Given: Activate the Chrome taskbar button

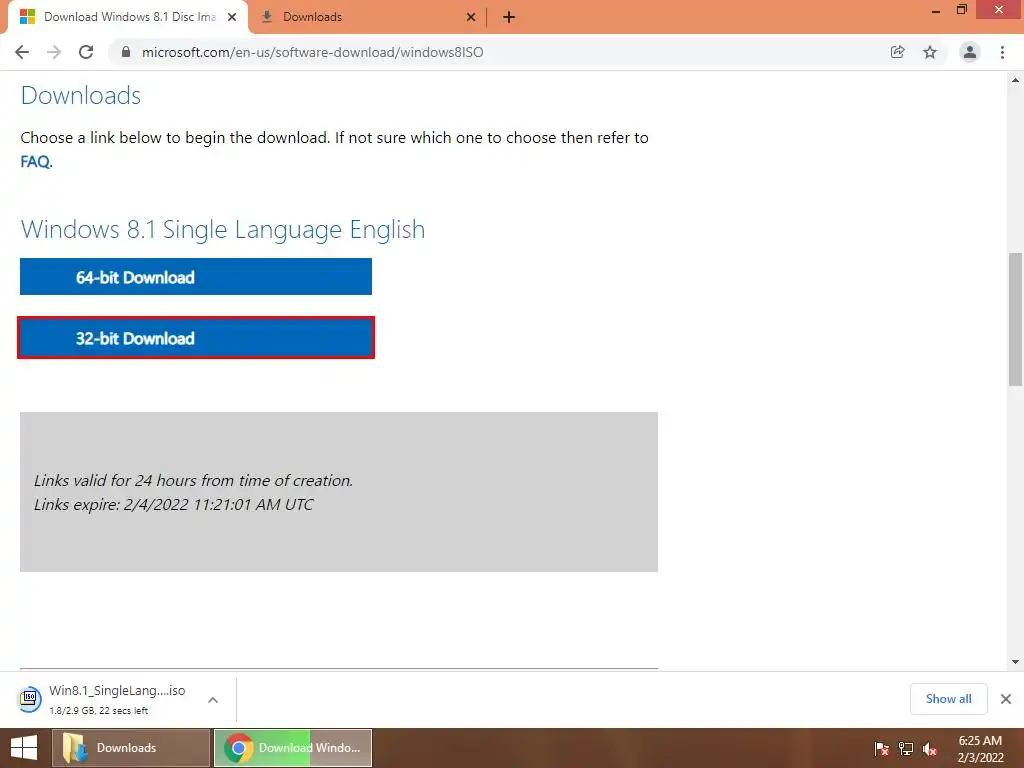Looking at the screenshot, I should pos(293,748).
